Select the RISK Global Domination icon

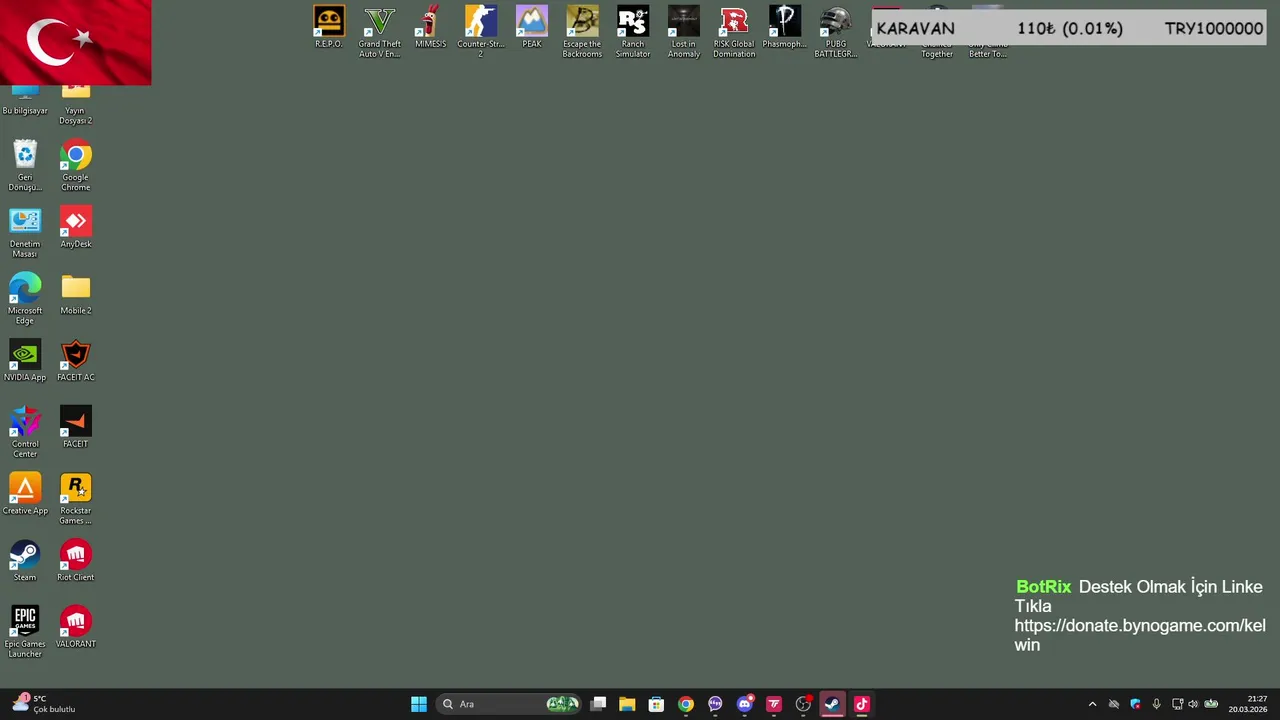734,32
